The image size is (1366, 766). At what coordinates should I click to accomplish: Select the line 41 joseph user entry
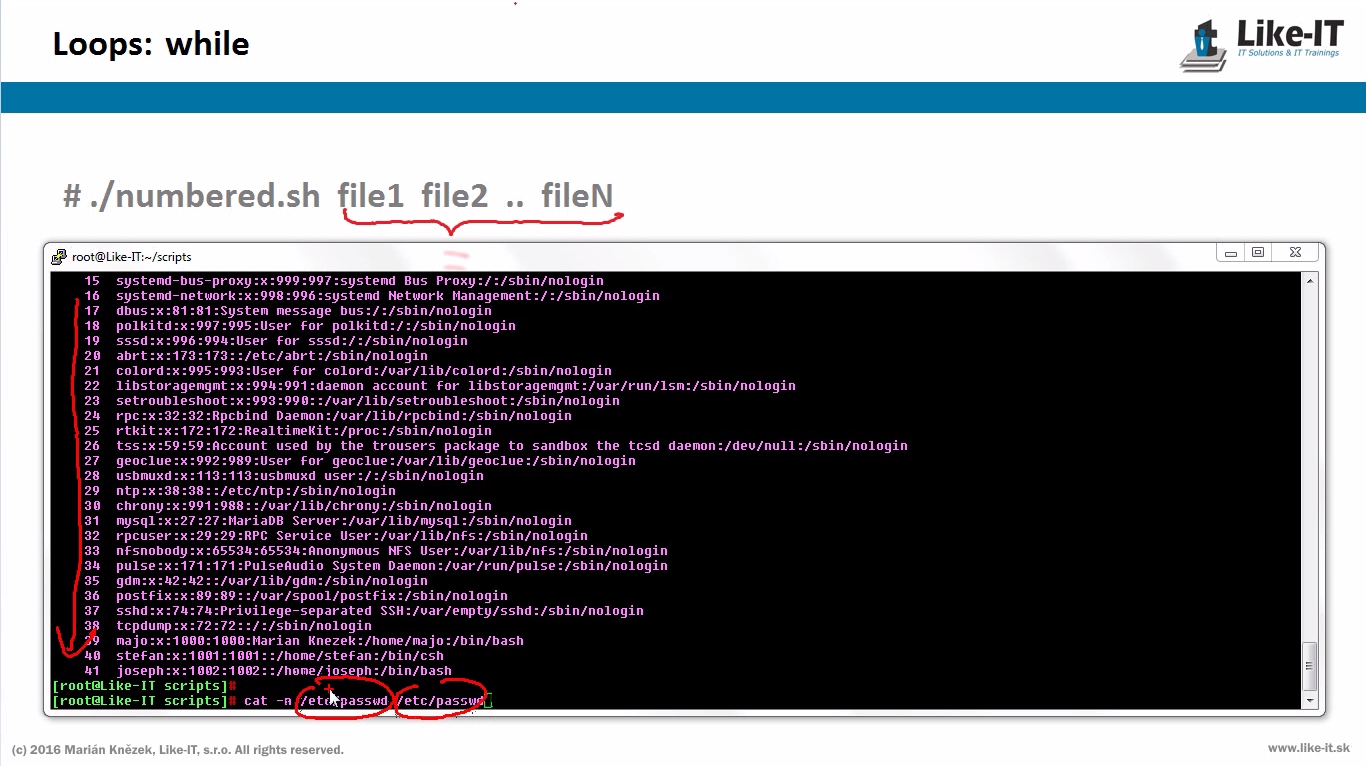(x=284, y=671)
